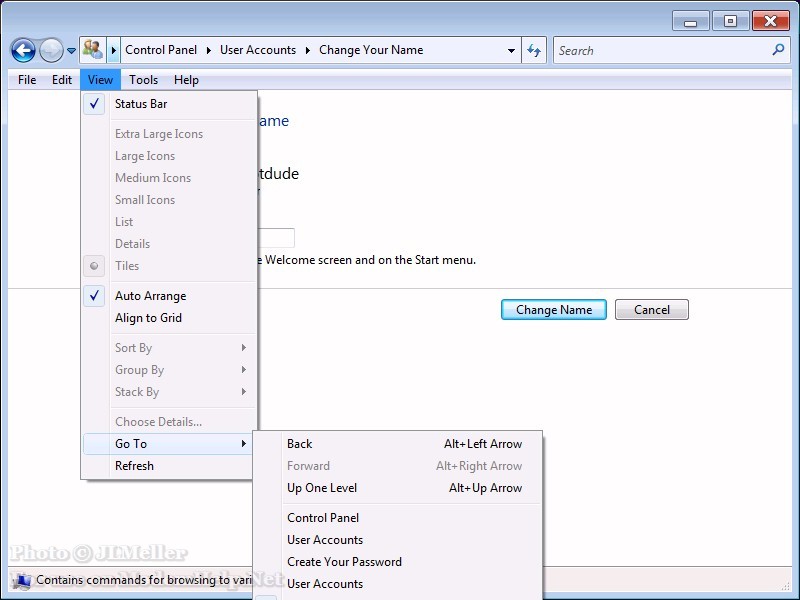Select the List view option
Screen dimensions: 800x600
169,221
